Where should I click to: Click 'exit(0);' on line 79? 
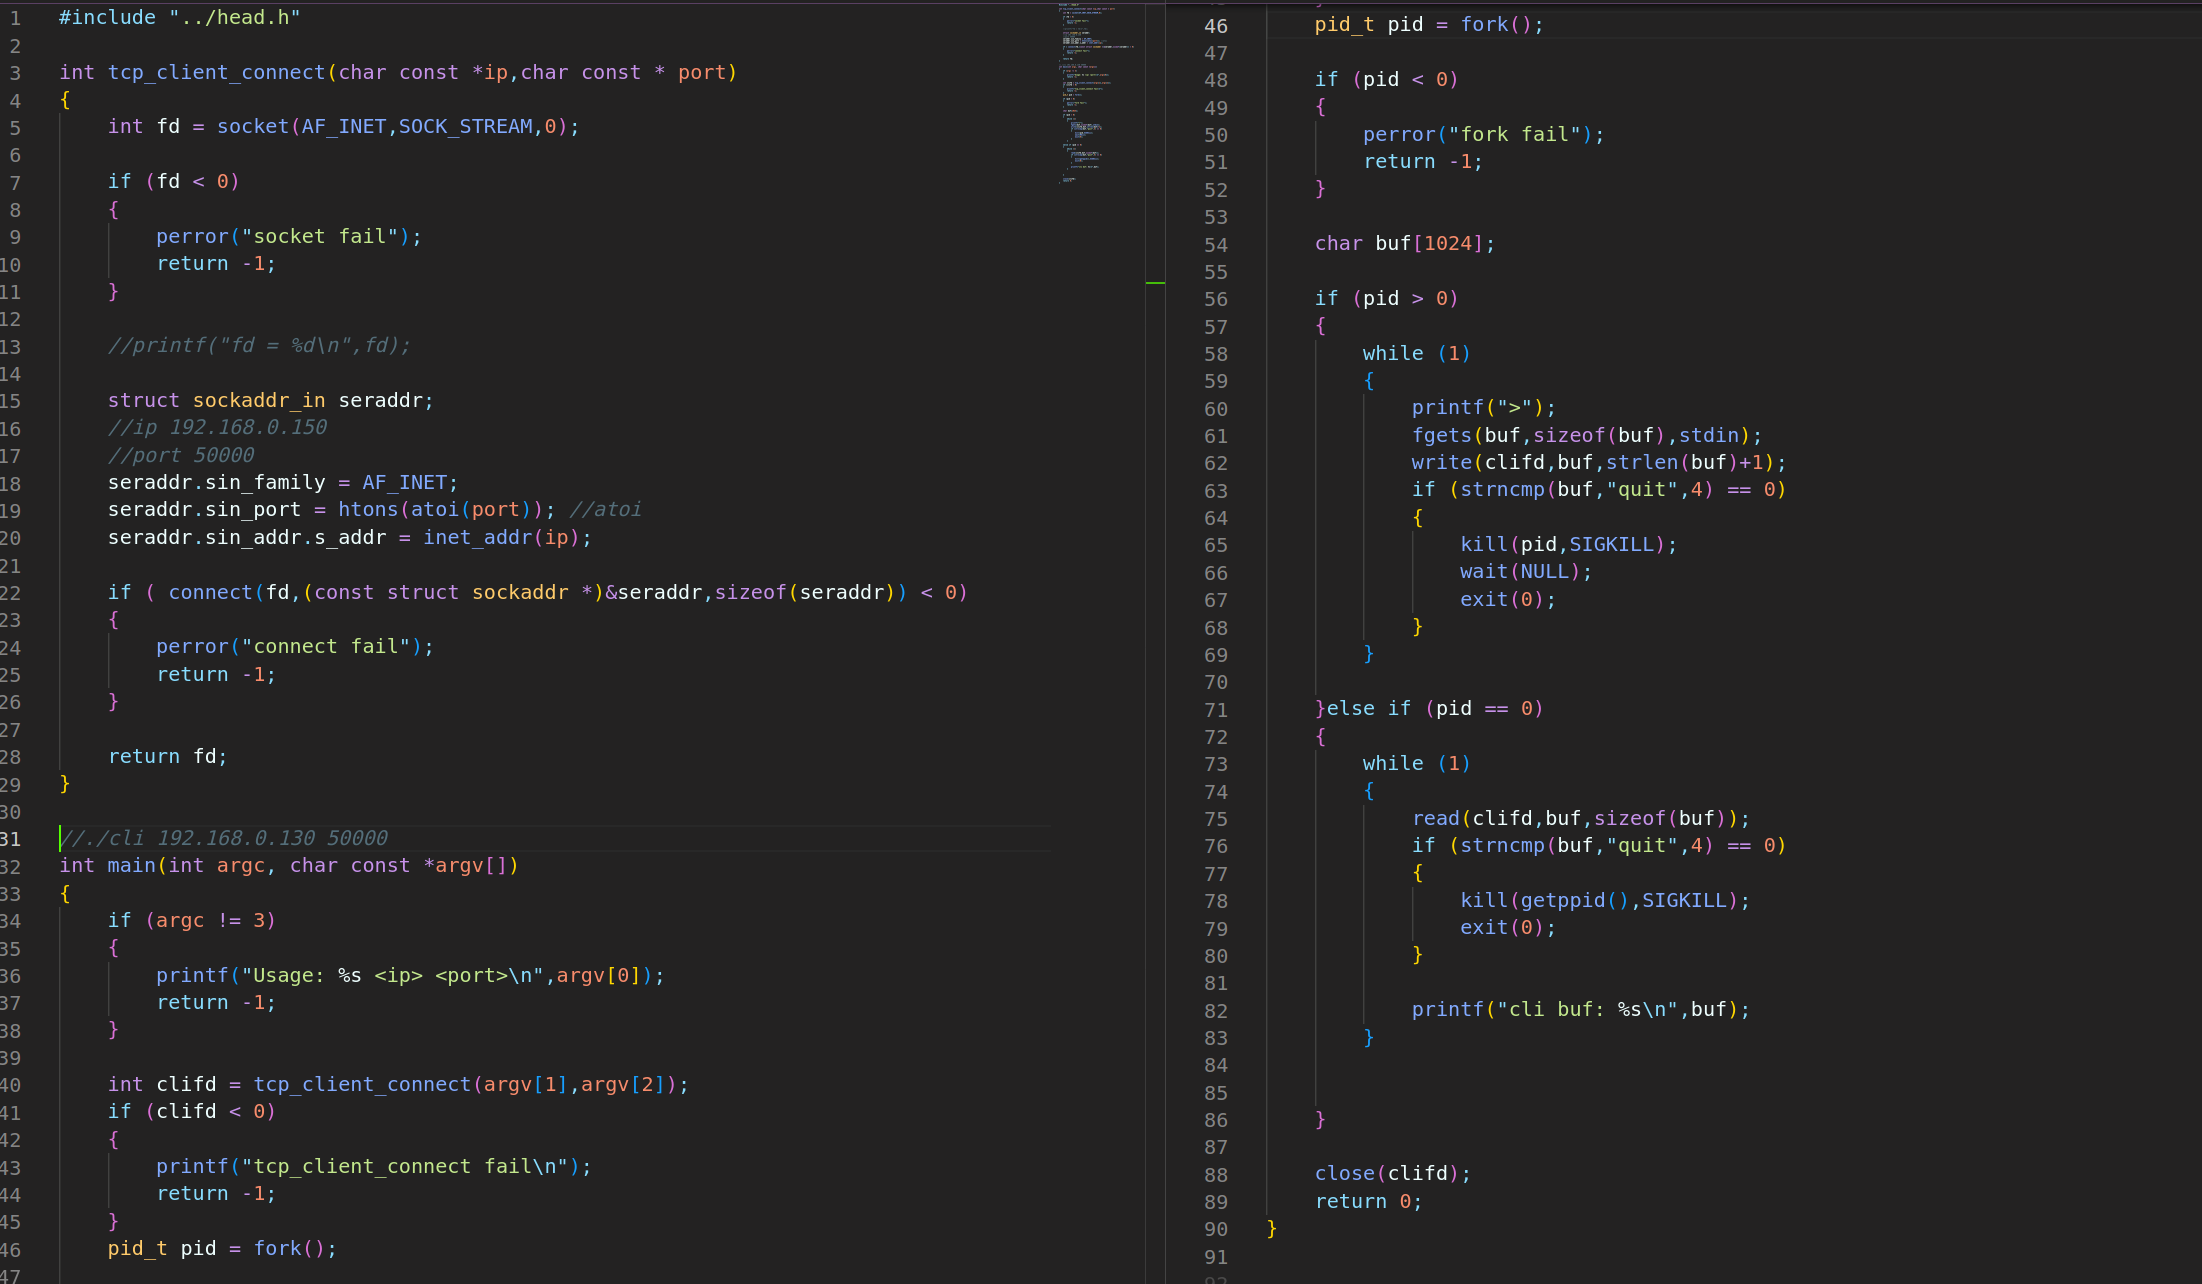1508,927
